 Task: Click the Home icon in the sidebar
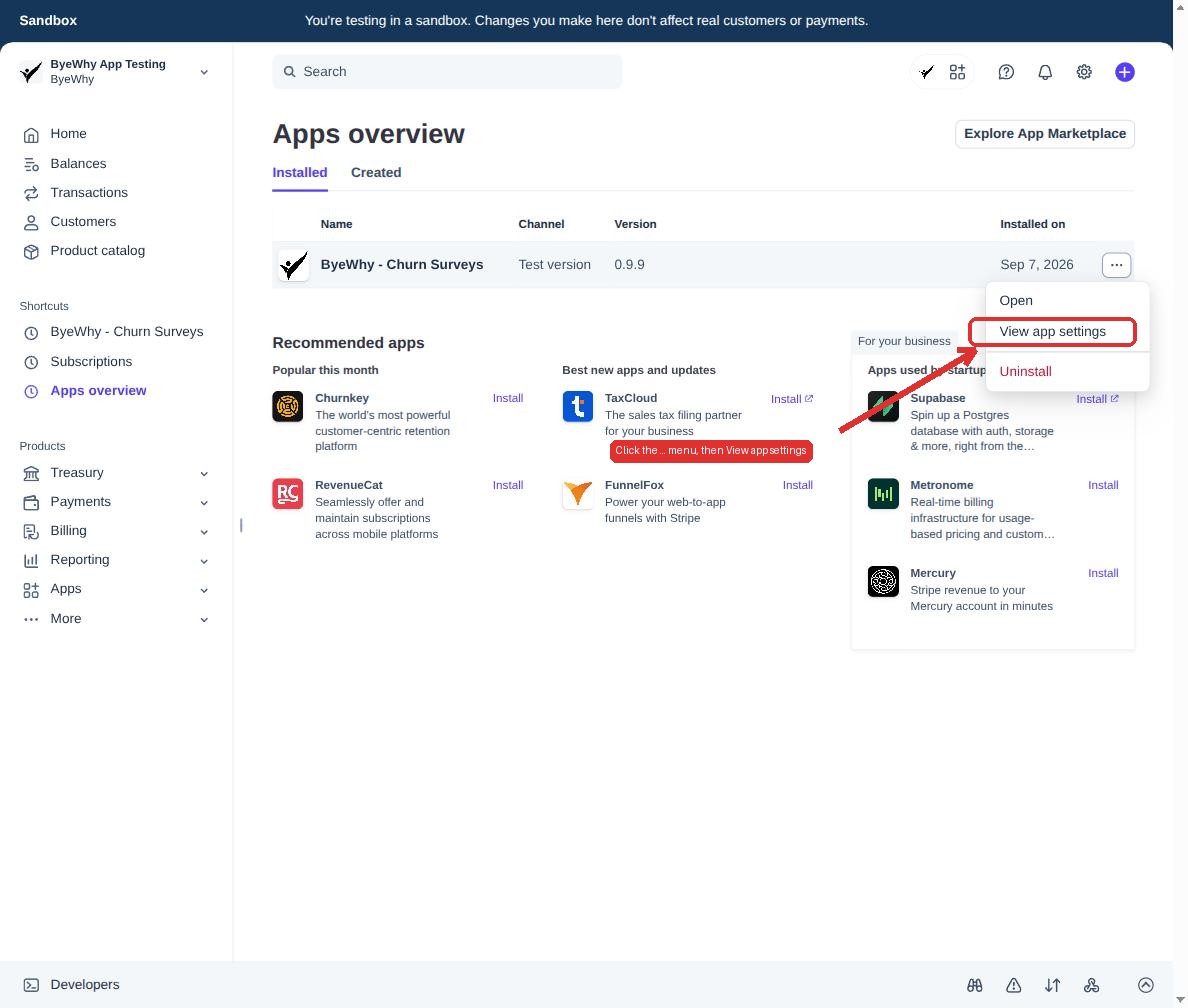tap(31, 135)
